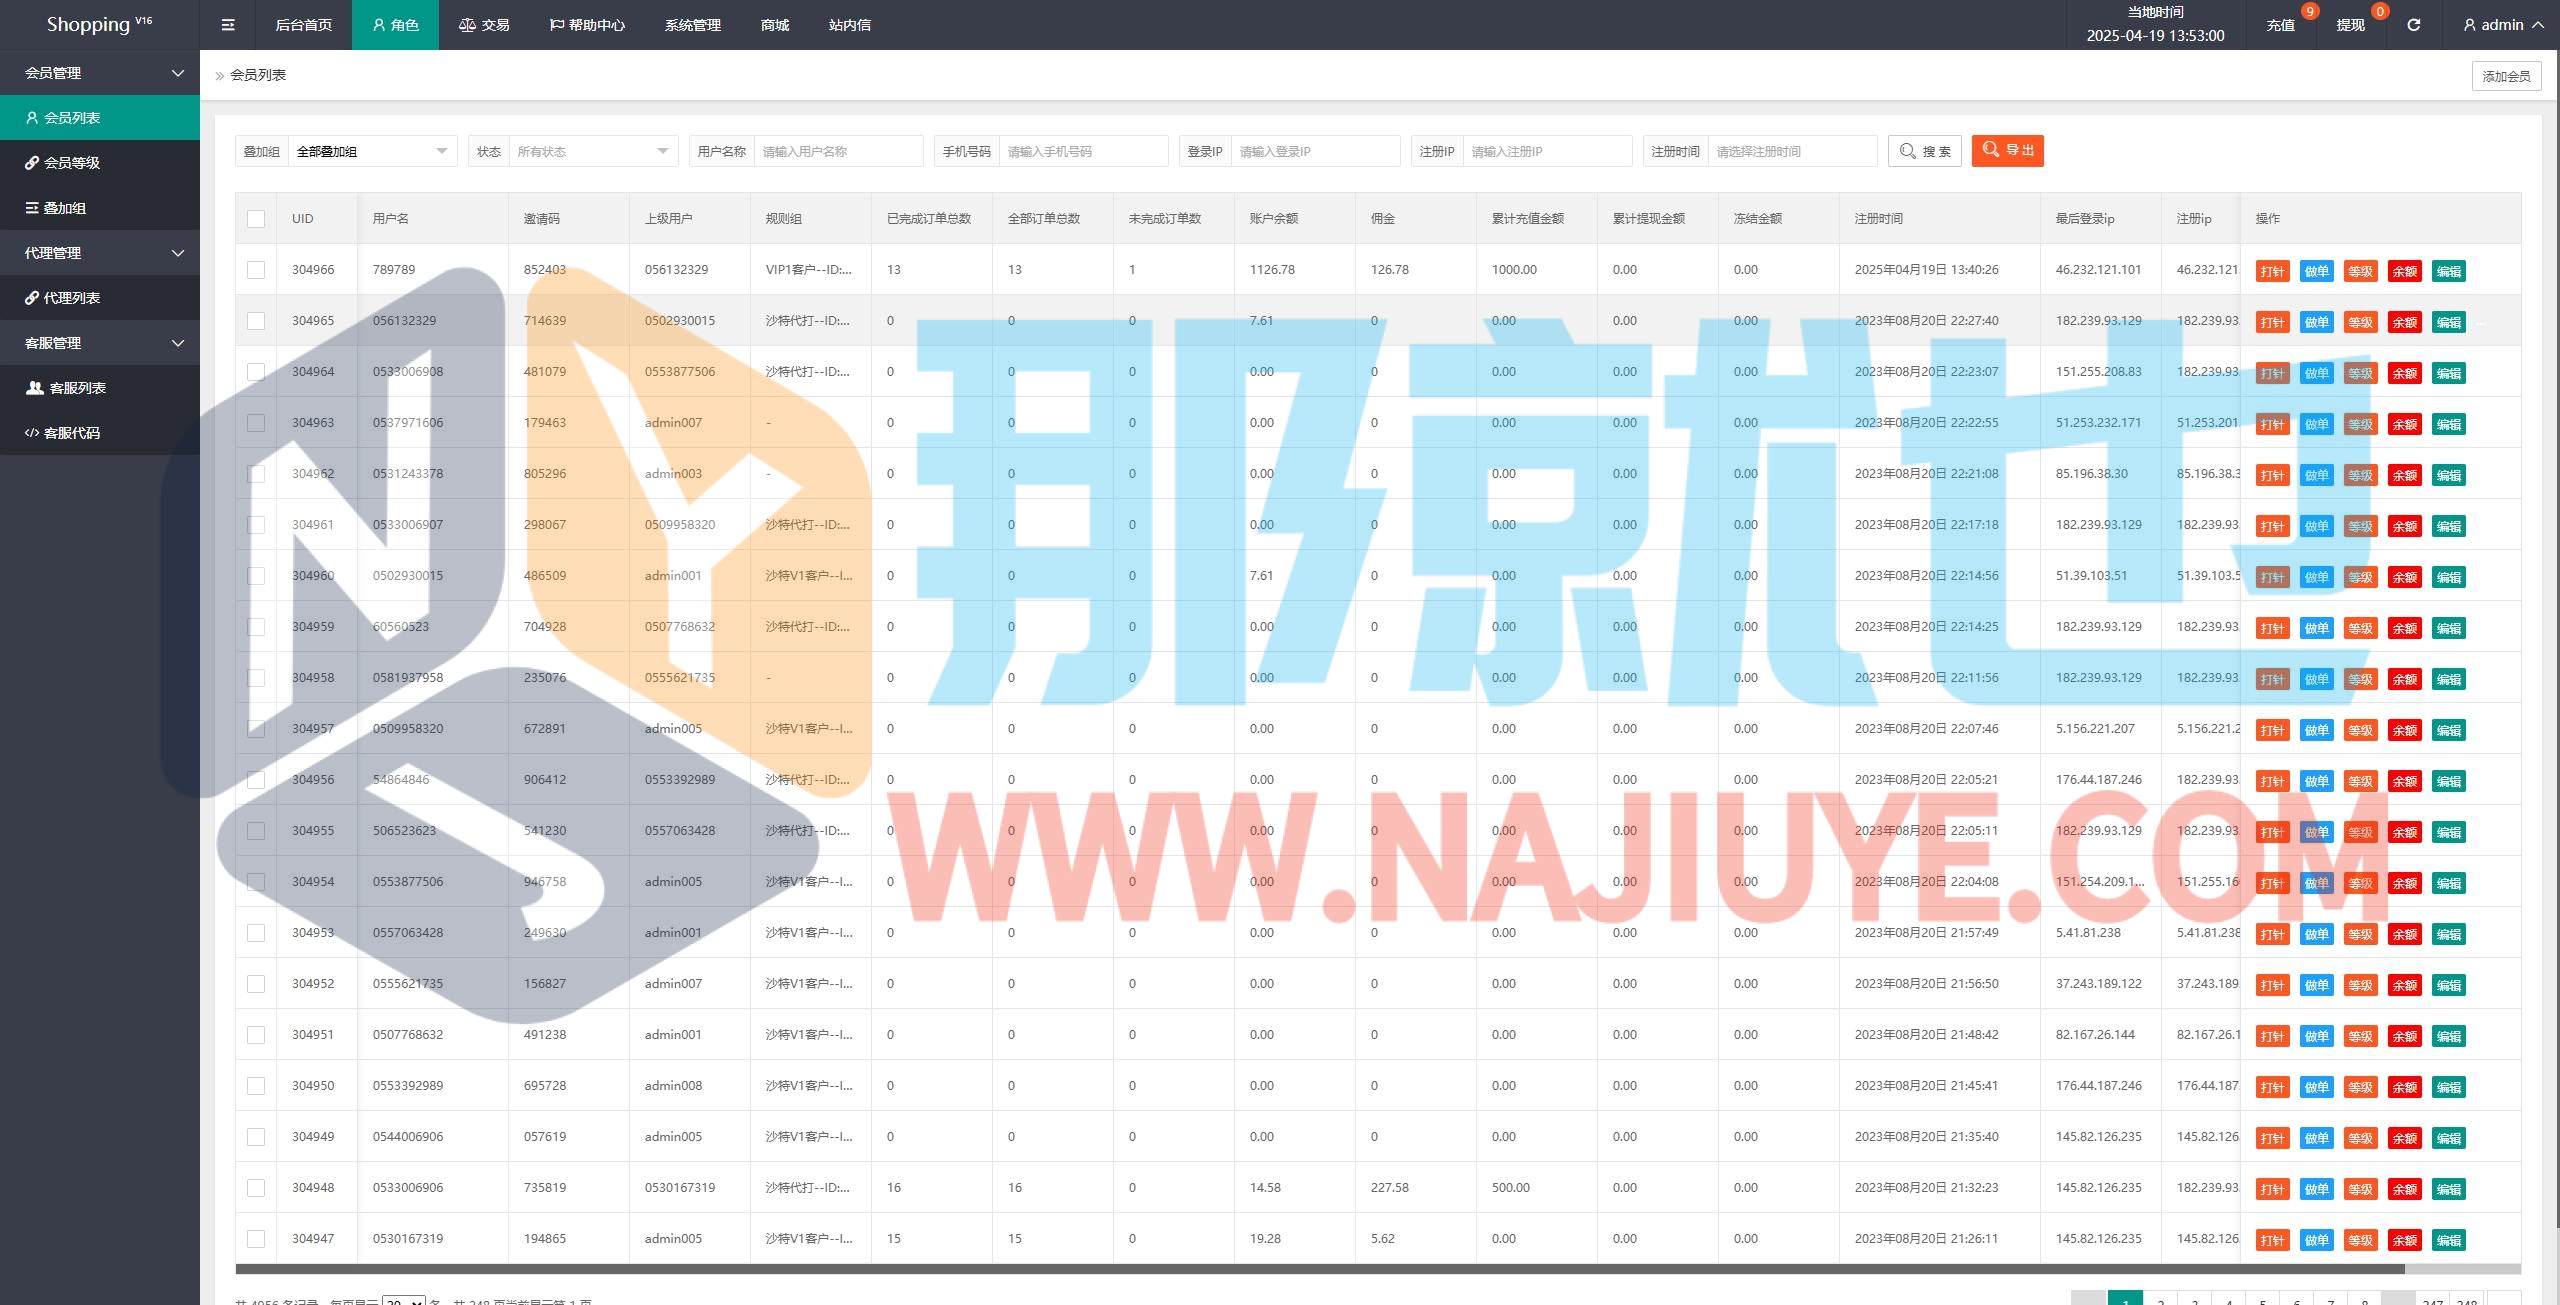Click the refresh icon in top bar
The width and height of the screenshot is (2560, 1305).
(x=2413, y=25)
